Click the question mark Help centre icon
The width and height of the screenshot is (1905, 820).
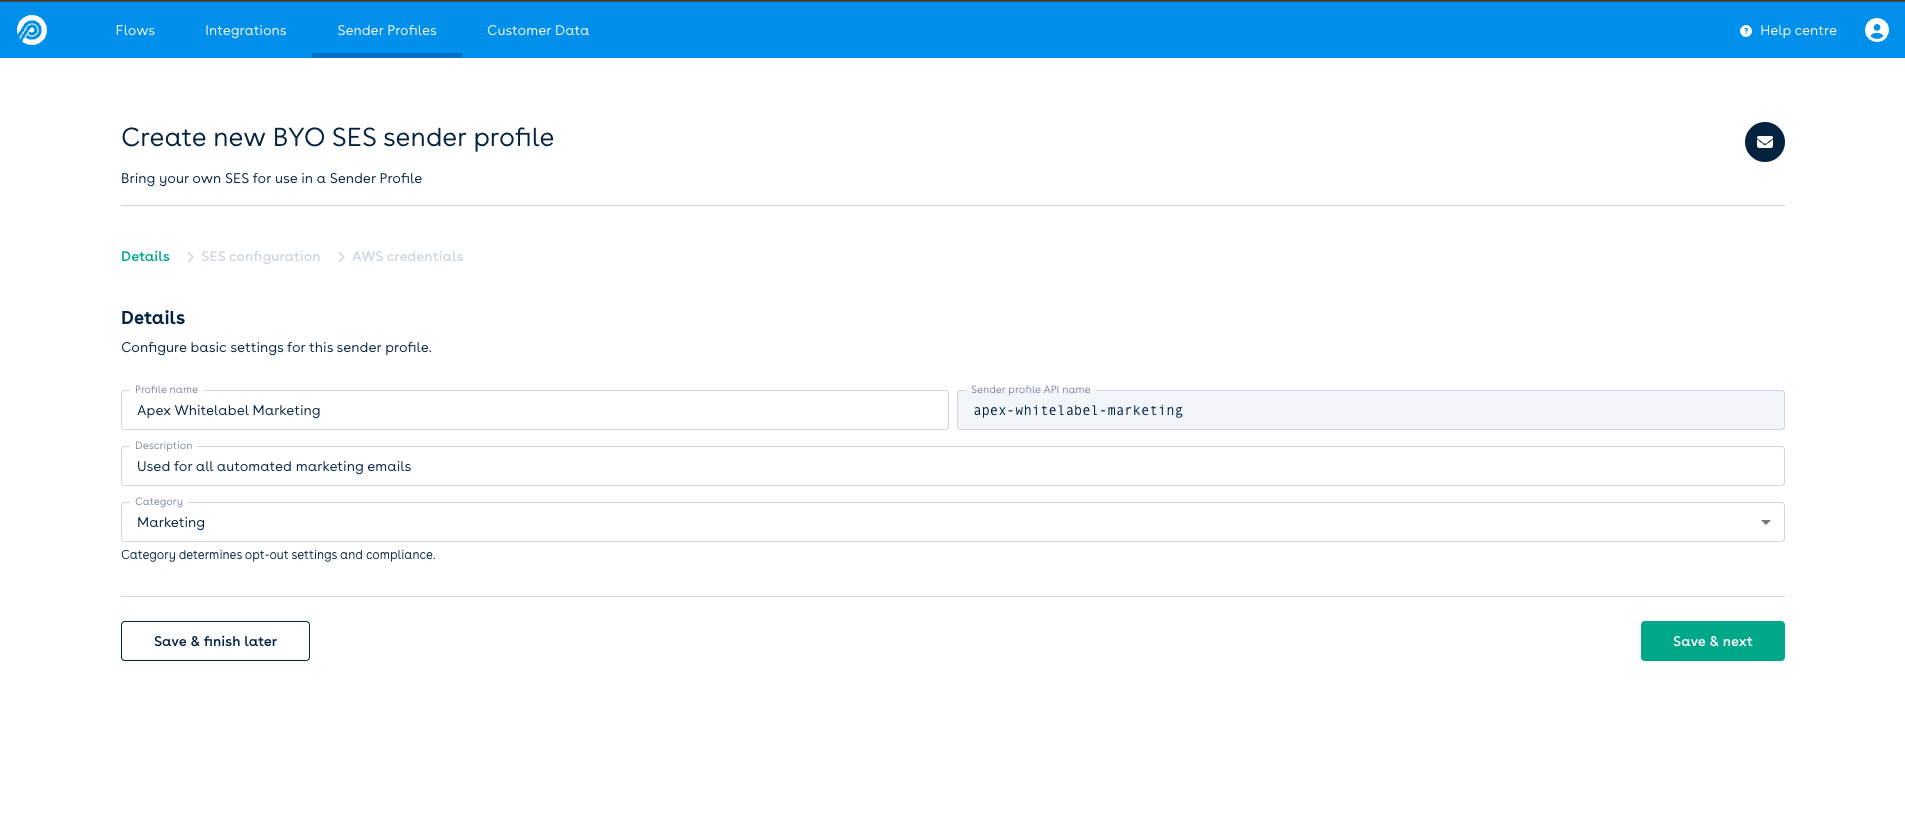coord(1745,31)
